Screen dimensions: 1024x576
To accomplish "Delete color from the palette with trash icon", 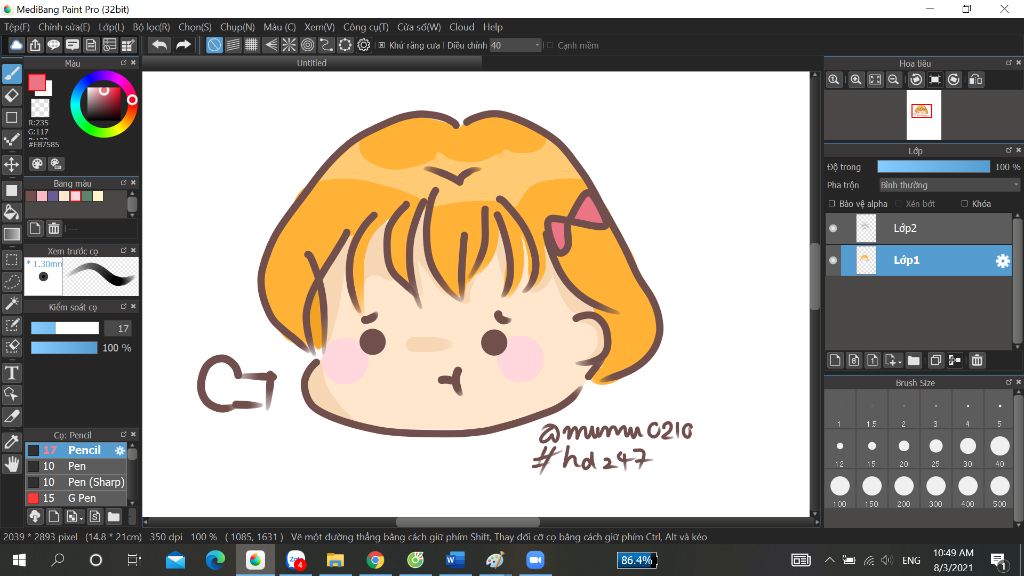I will point(54,229).
